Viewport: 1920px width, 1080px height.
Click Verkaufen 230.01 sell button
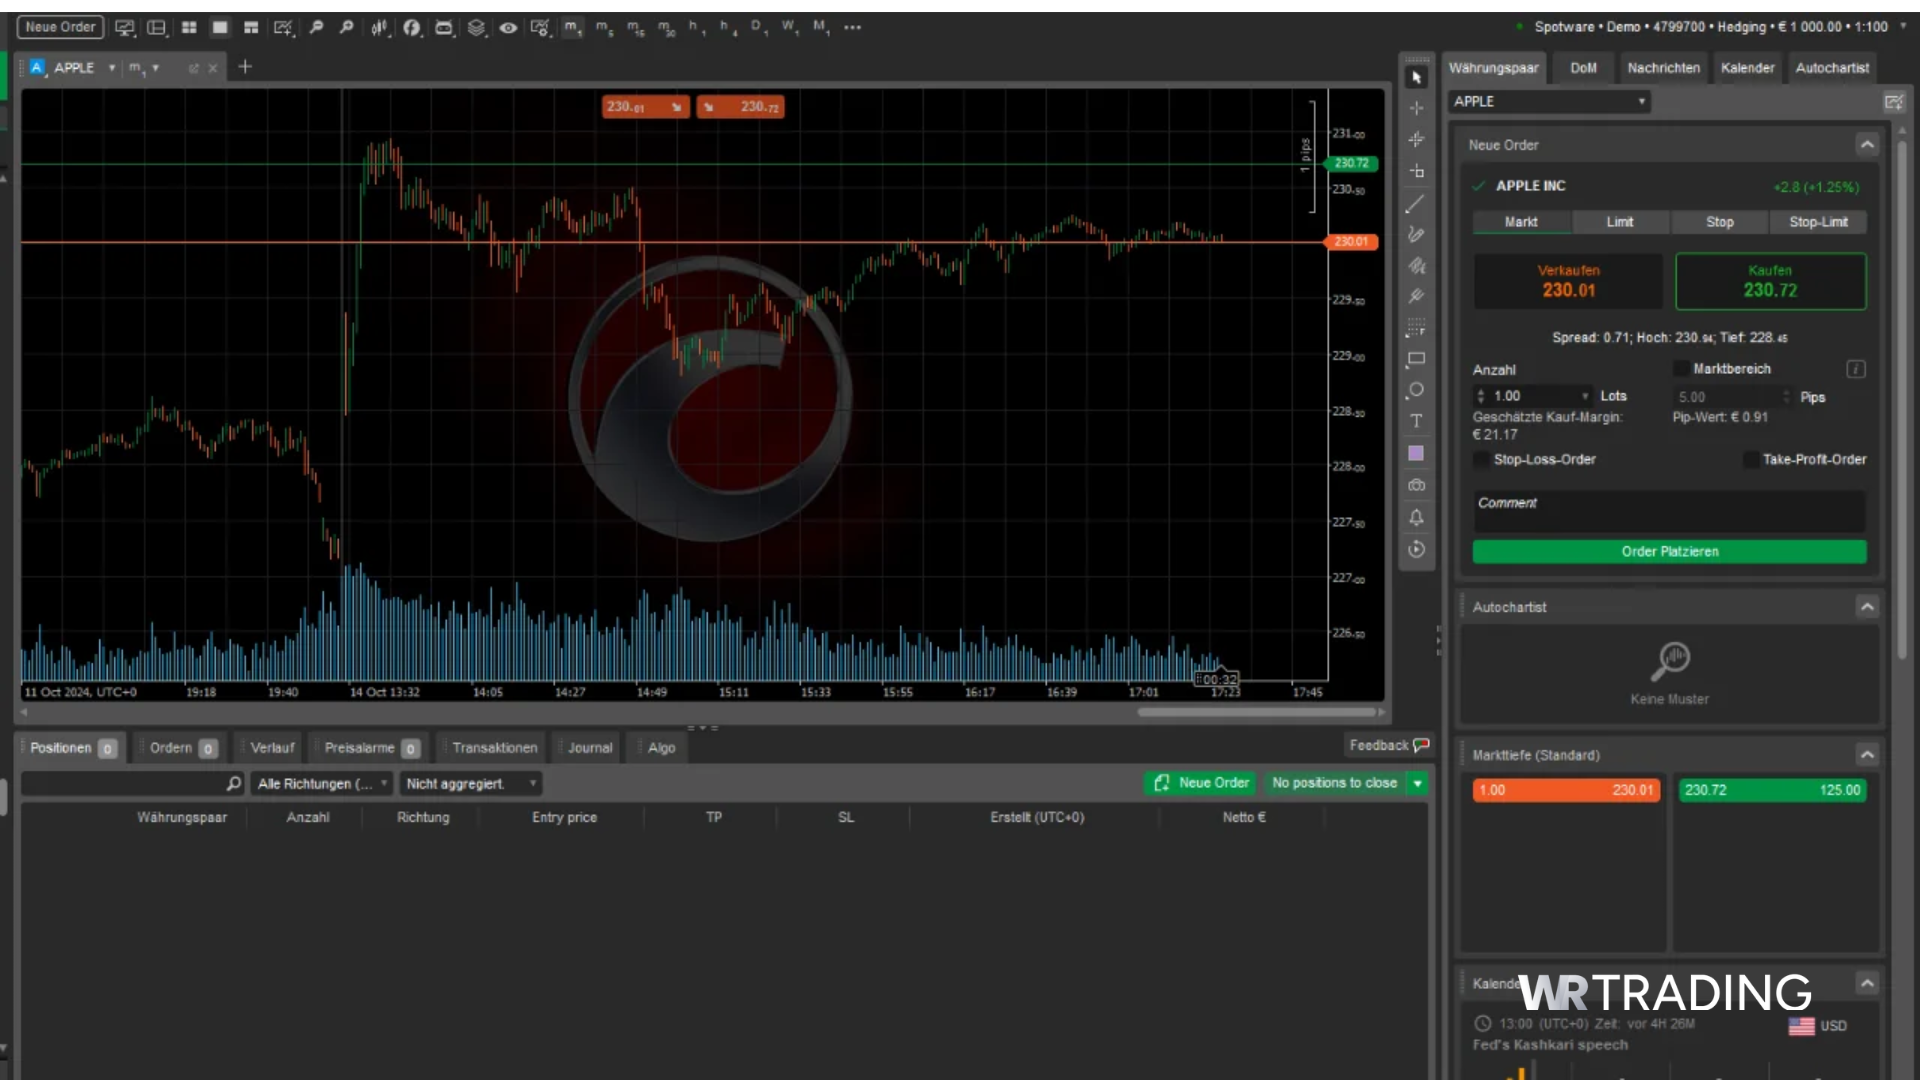(x=1568, y=281)
